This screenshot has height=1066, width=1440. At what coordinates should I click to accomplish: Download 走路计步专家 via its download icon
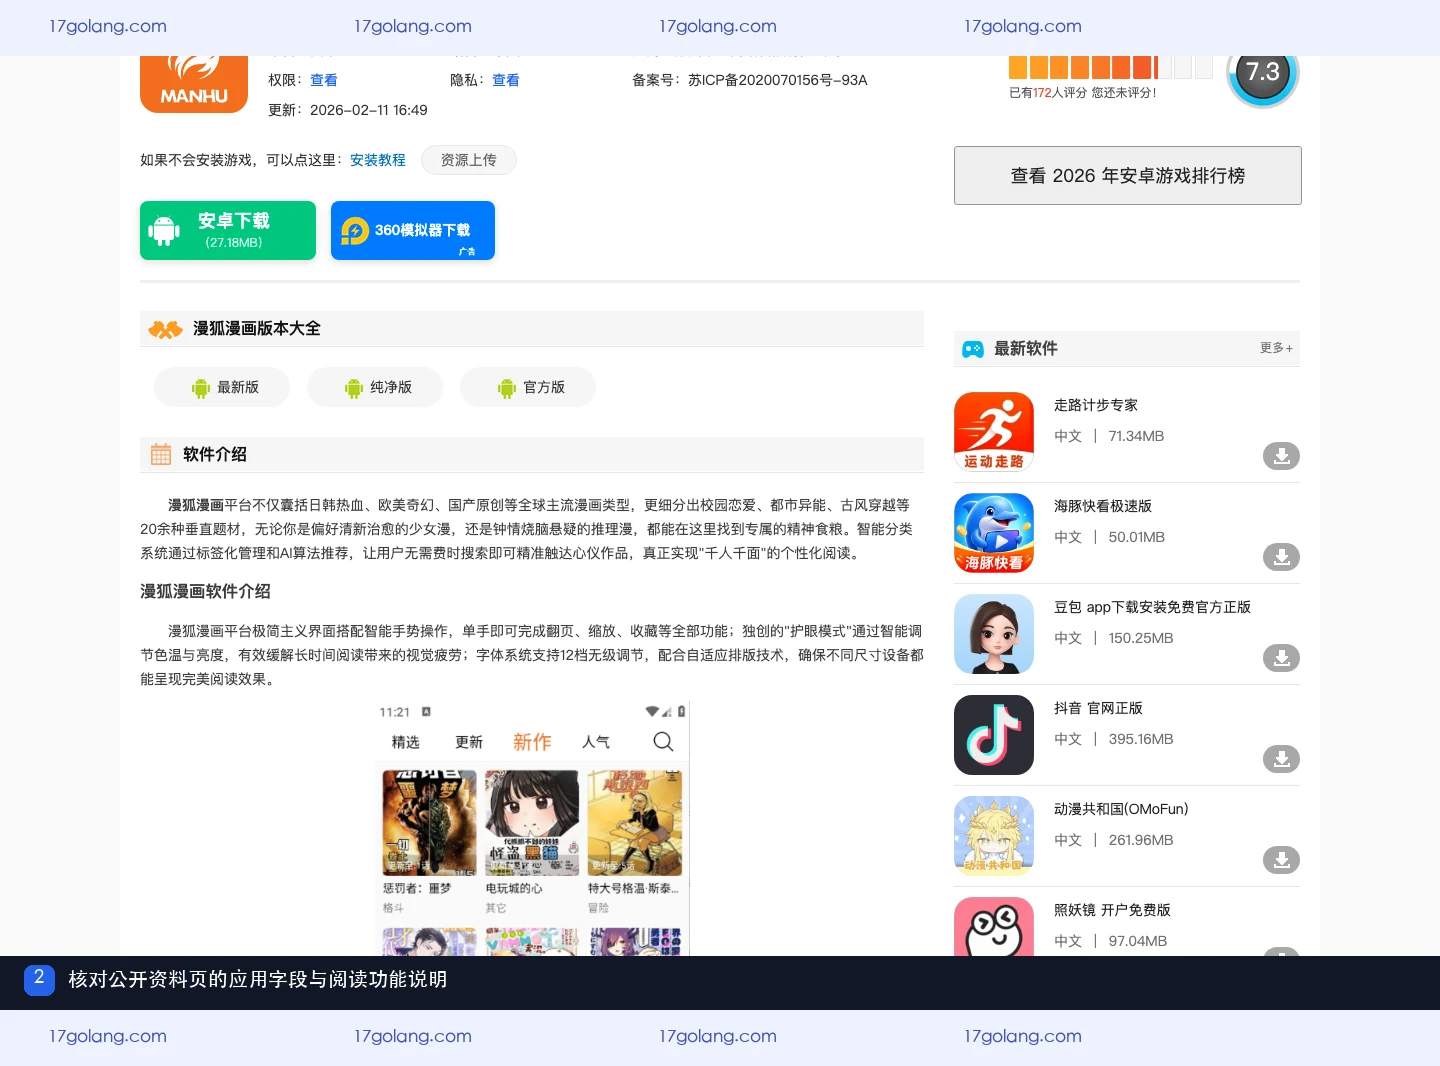pos(1281,456)
